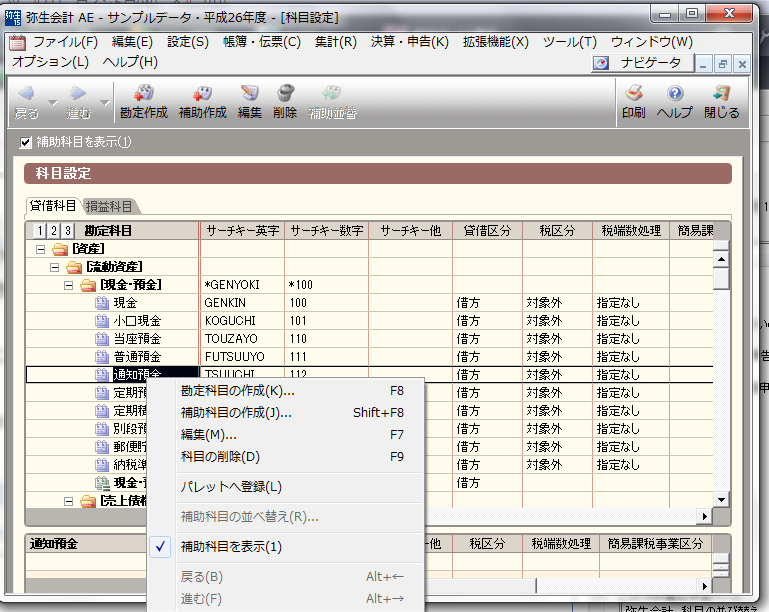Viewport: 769px width, 612px height.
Task: Choose 勘定科目の作成 from context menu
Action: 237,390
